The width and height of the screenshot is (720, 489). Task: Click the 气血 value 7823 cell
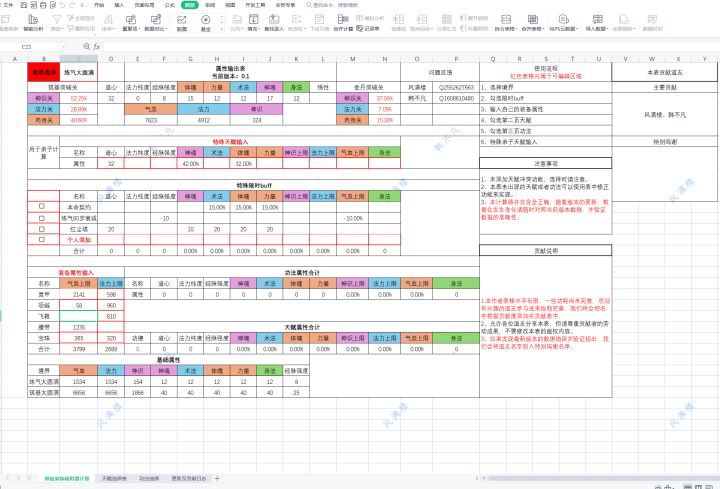(x=151, y=120)
